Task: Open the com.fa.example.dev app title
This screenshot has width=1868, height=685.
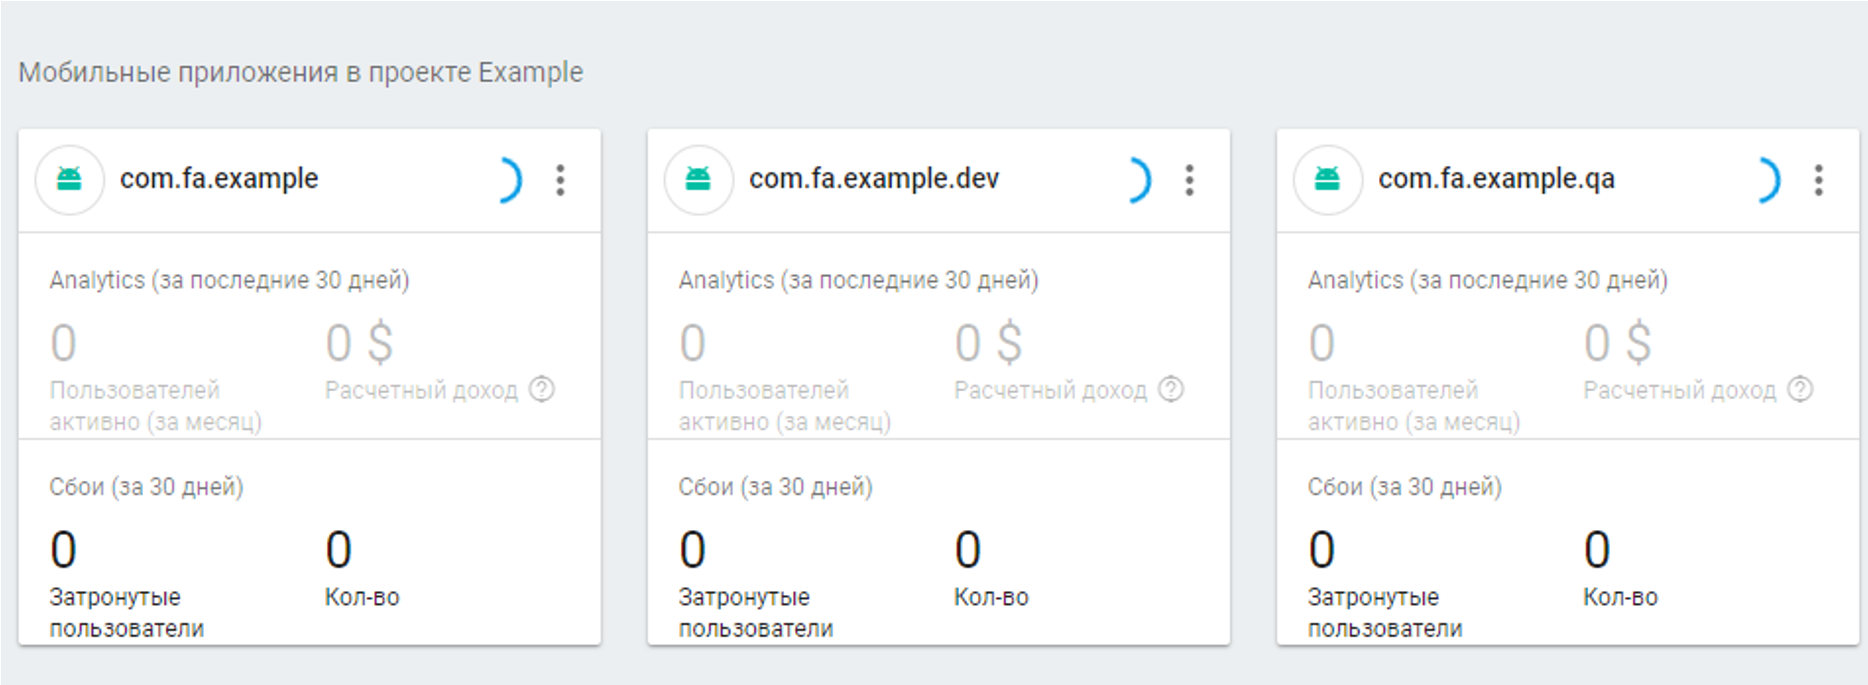Action: 874,179
